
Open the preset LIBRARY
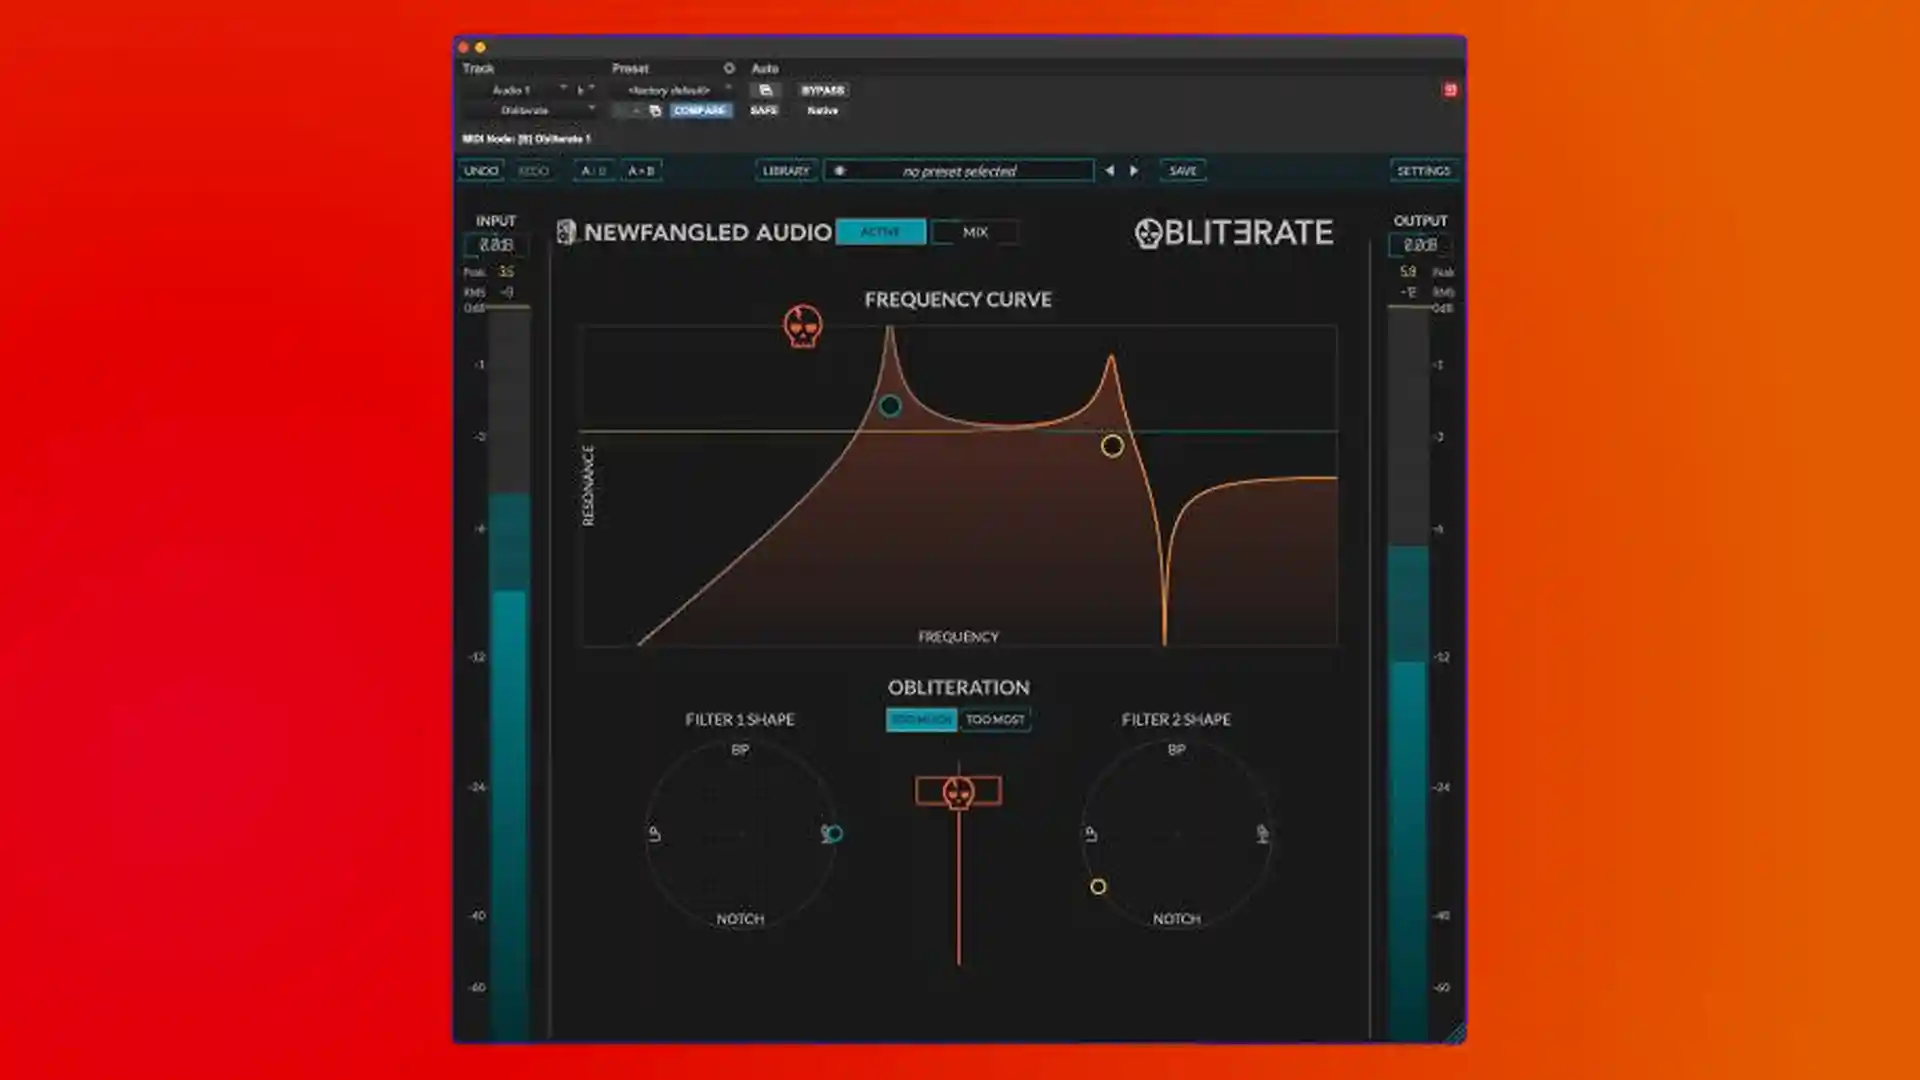[786, 171]
